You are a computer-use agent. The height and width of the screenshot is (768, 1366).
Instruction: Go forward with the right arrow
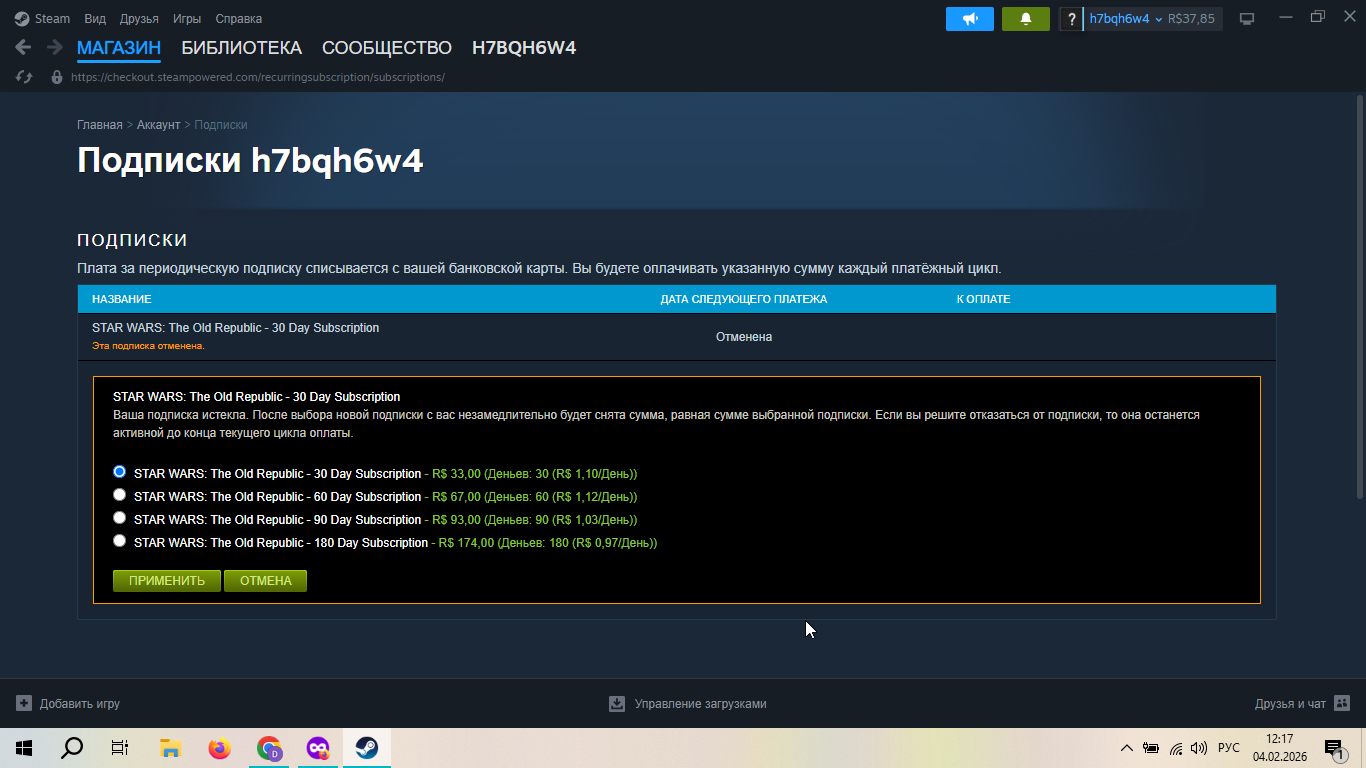[x=54, y=47]
